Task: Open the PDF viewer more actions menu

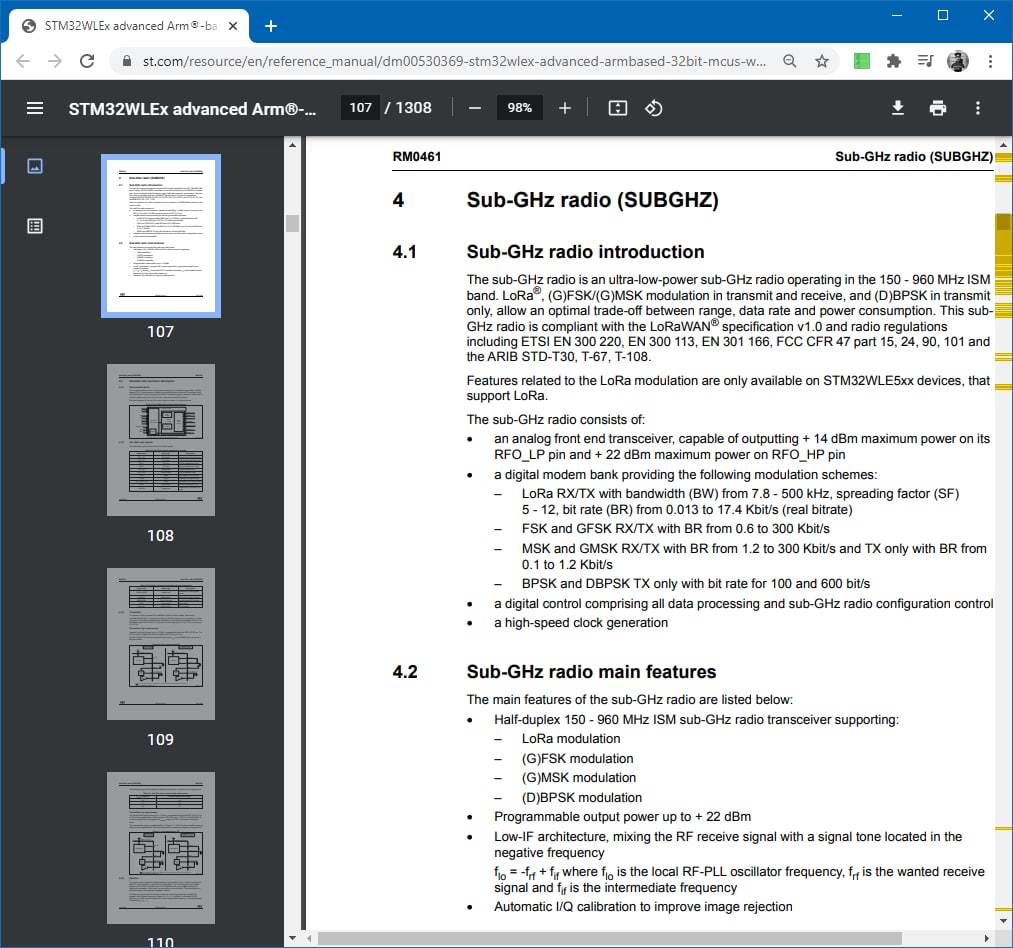Action: click(x=977, y=108)
